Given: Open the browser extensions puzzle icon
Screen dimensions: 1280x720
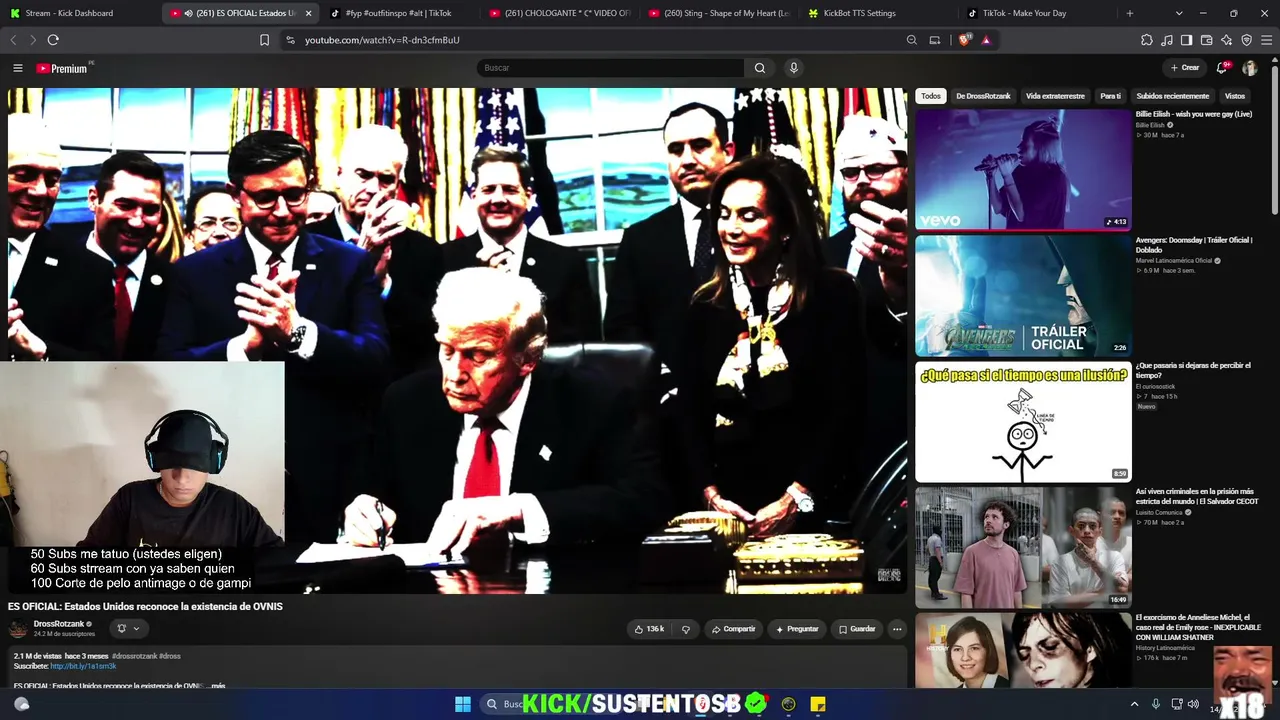Looking at the screenshot, I should [1147, 40].
